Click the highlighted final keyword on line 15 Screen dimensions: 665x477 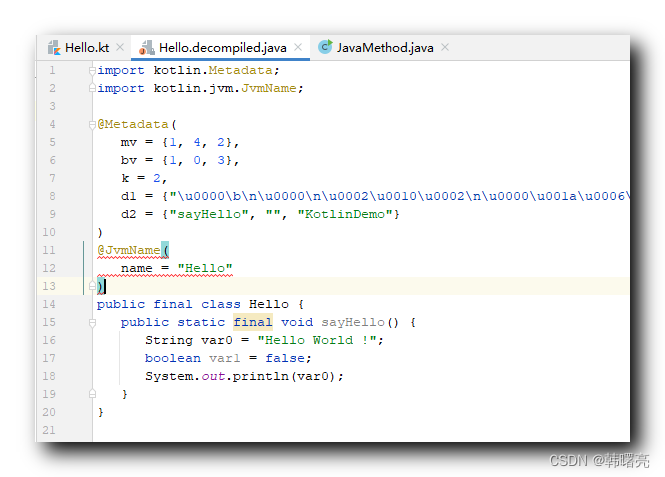[x=253, y=322]
